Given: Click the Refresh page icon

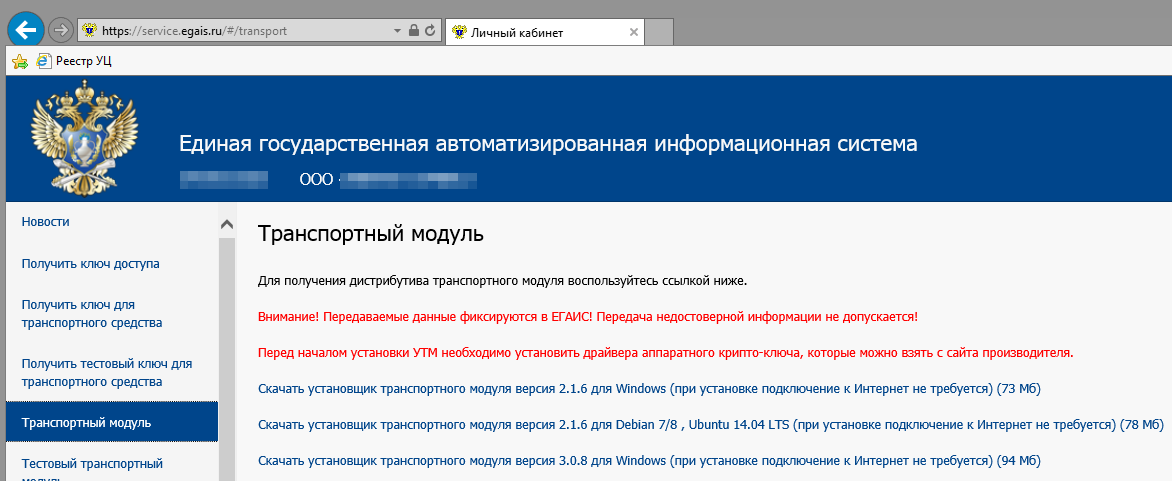Looking at the screenshot, I should 430,31.
